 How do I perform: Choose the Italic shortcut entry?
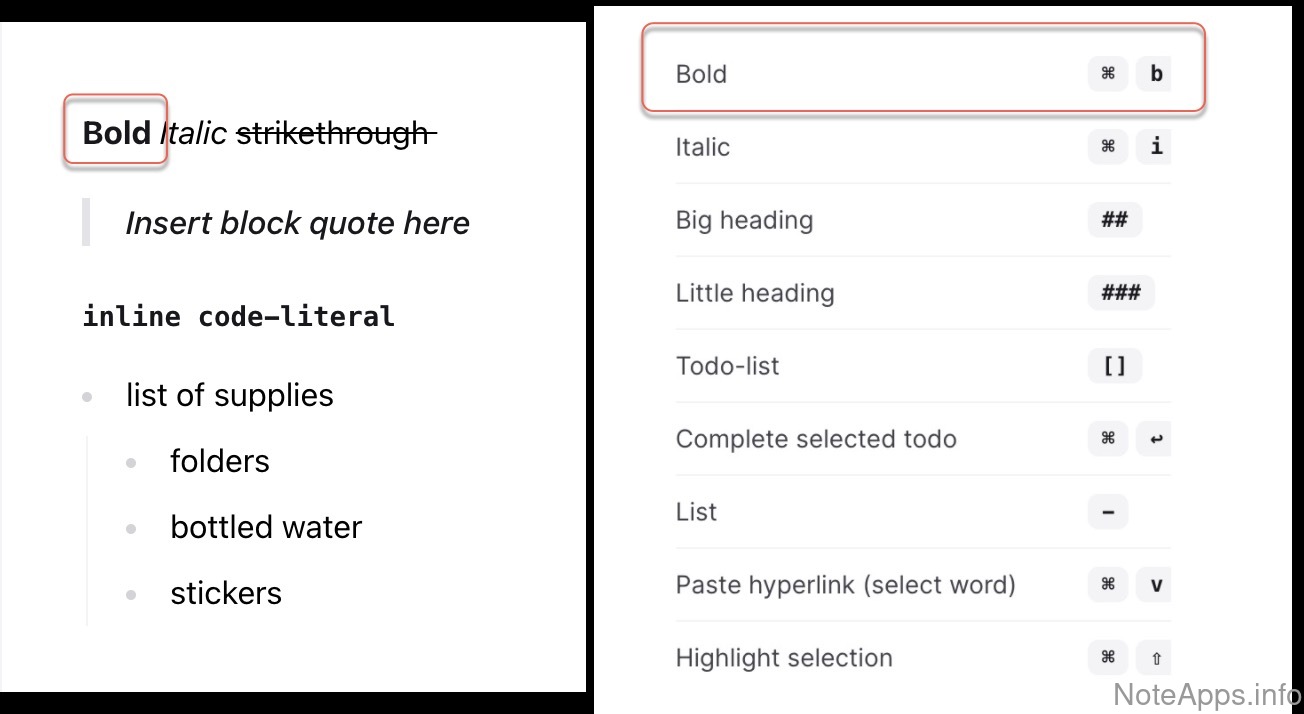pyautogui.click(x=702, y=147)
